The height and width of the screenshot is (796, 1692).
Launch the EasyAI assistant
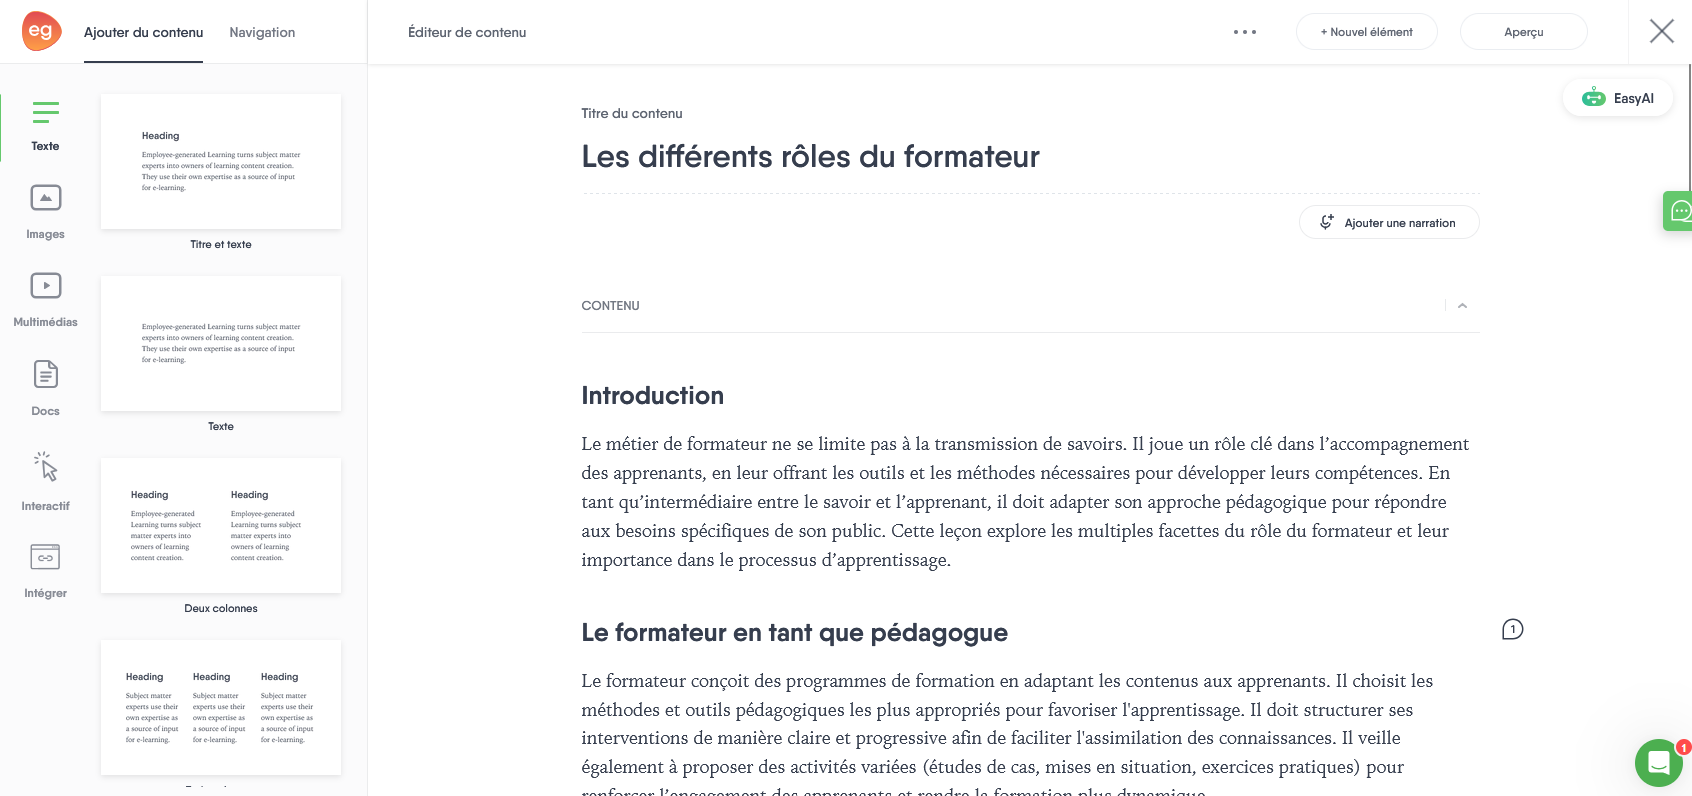pyautogui.click(x=1617, y=97)
